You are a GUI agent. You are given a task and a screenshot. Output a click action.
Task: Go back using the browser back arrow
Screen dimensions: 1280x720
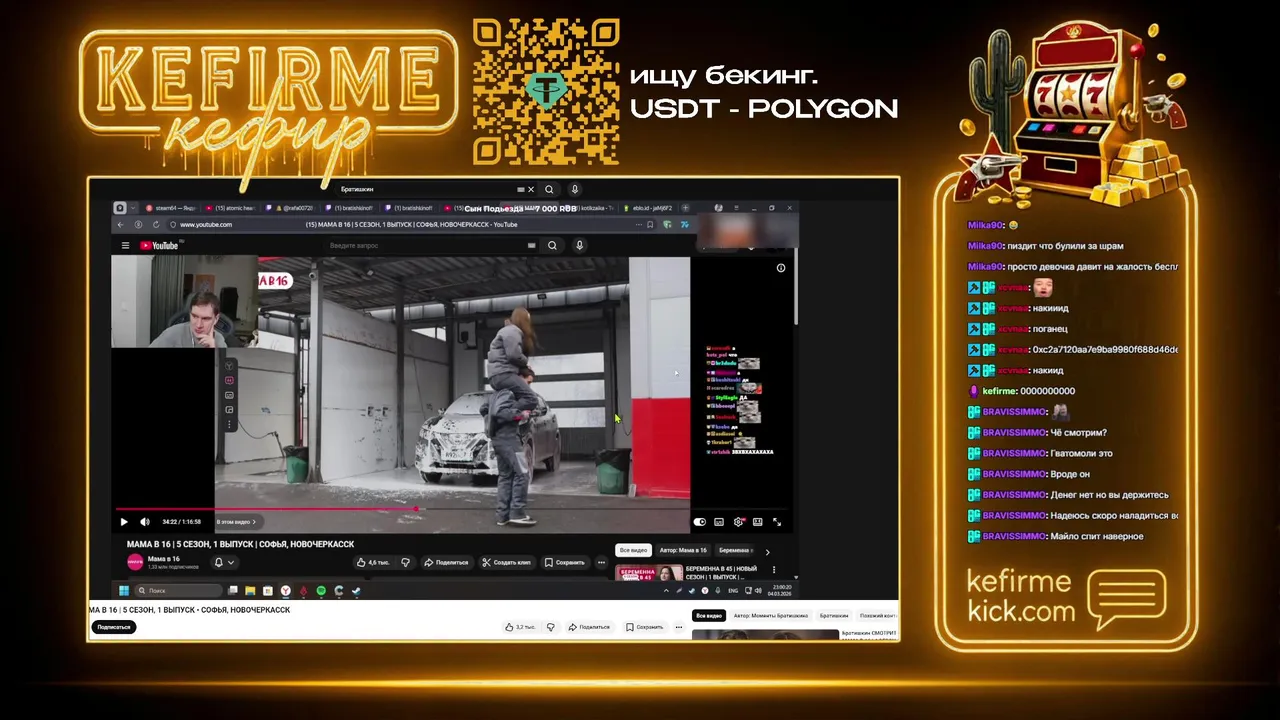[x=121, y=224]
